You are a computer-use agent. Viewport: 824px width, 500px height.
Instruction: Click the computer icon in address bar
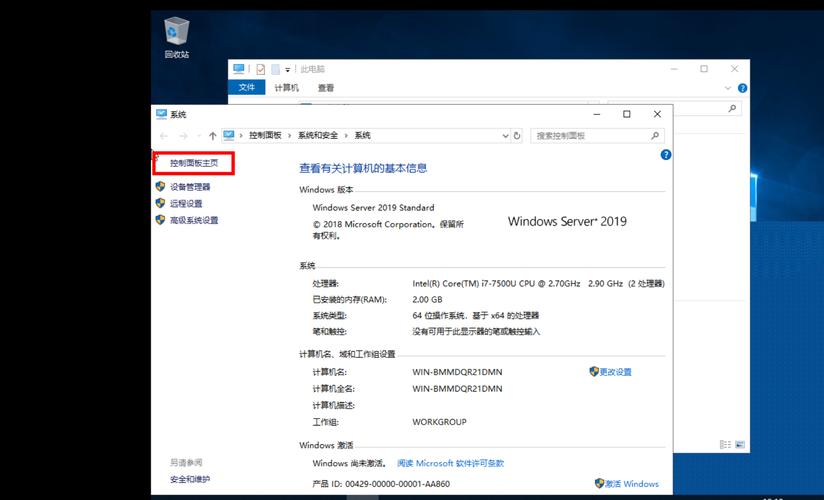[229, 135]
